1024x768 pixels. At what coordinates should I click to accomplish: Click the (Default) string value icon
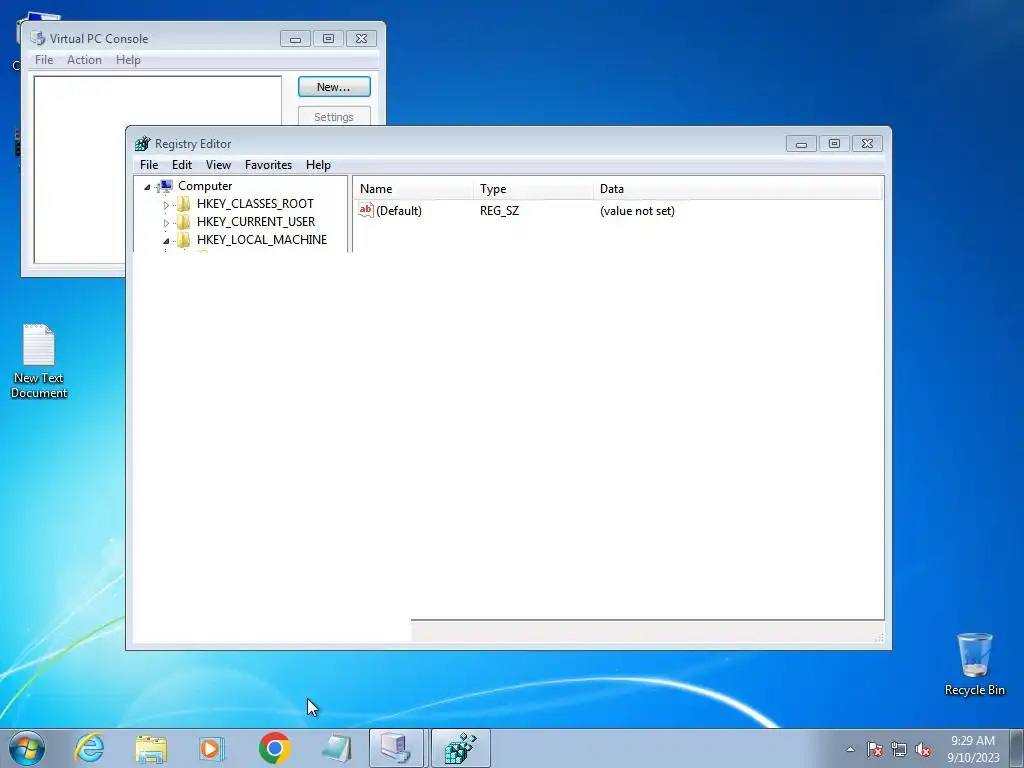(x=366, y=210)
